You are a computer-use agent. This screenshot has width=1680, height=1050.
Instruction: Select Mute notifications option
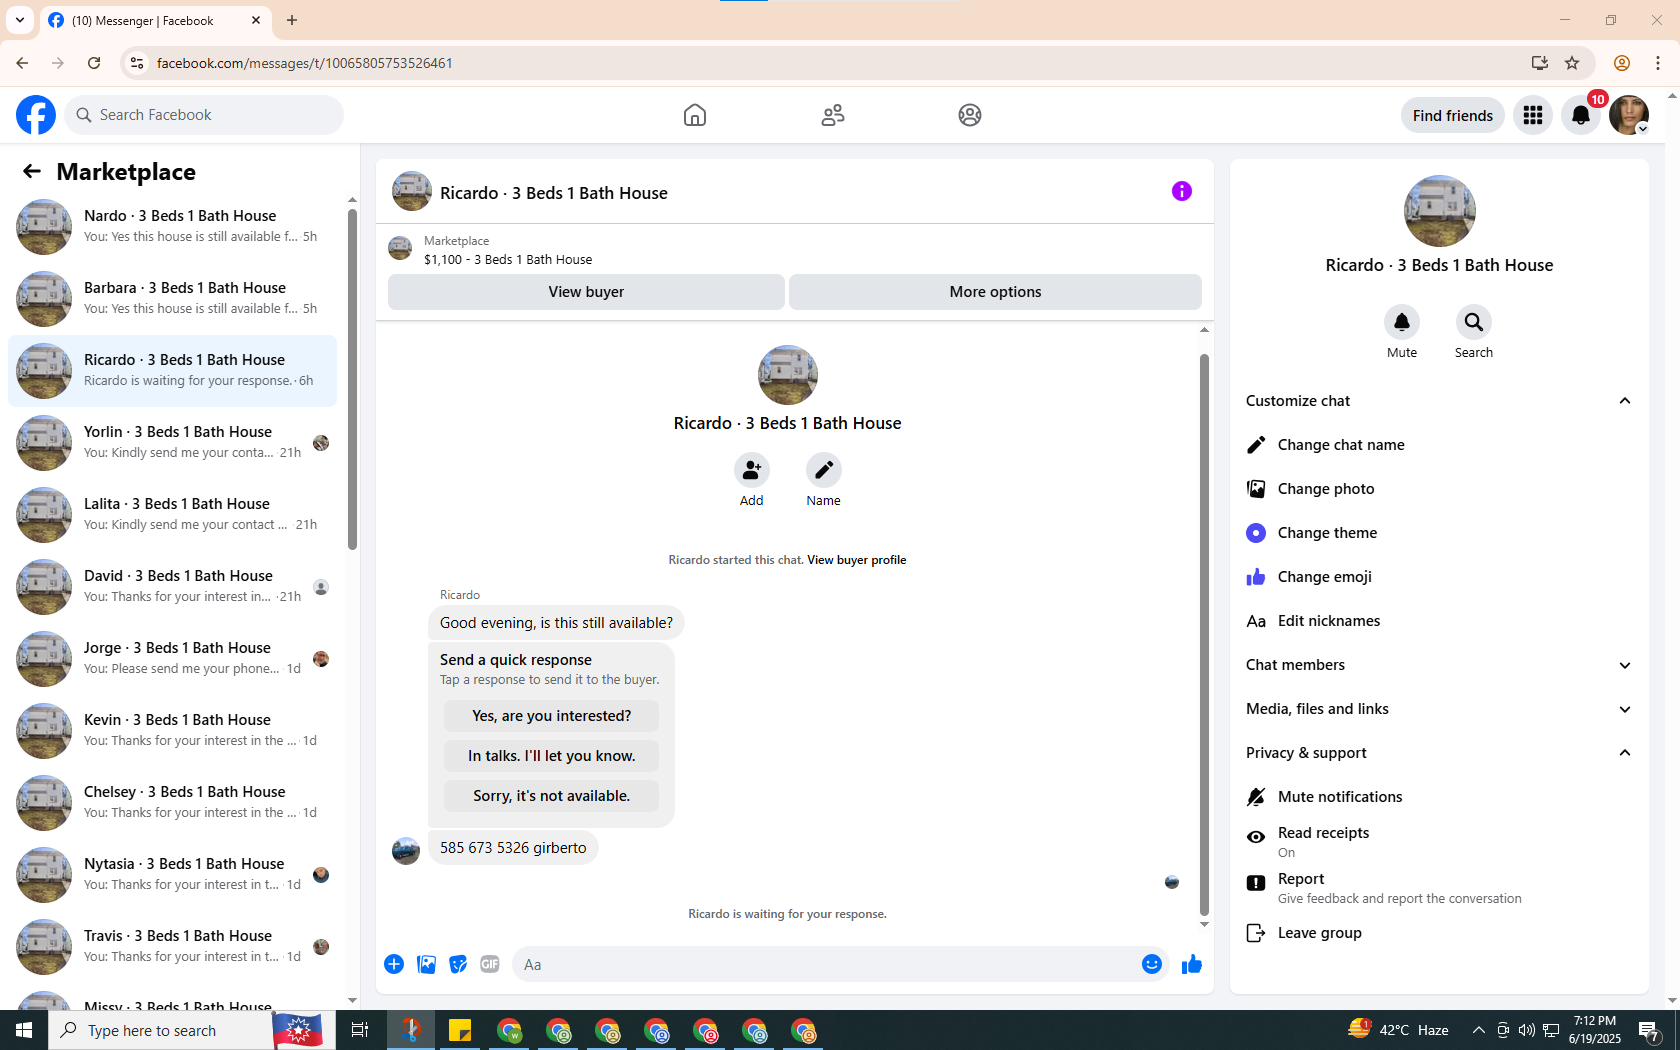tap(1439, 797)
